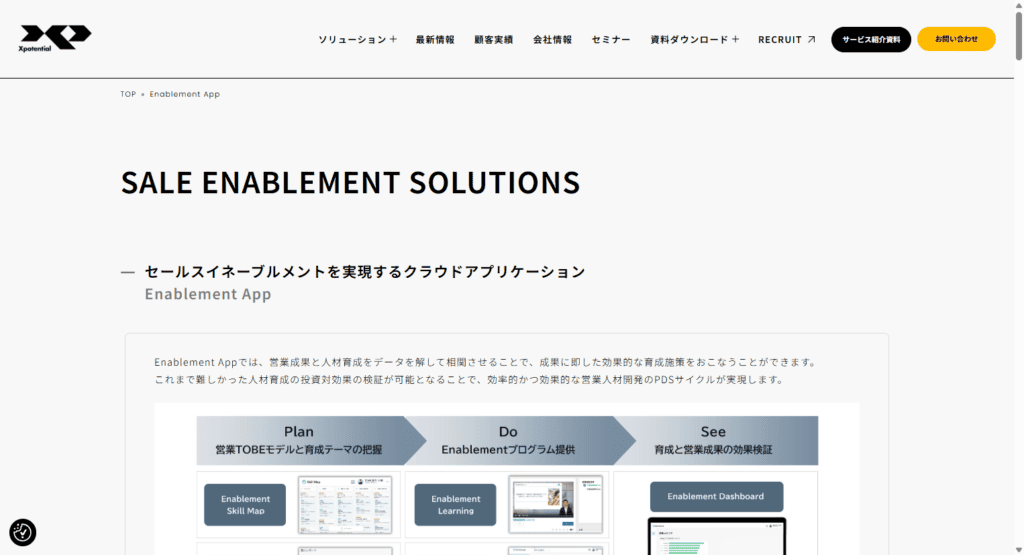Go to 顧客実績 page
This screenshot has width=1024, height=555.
click(494, 39)
